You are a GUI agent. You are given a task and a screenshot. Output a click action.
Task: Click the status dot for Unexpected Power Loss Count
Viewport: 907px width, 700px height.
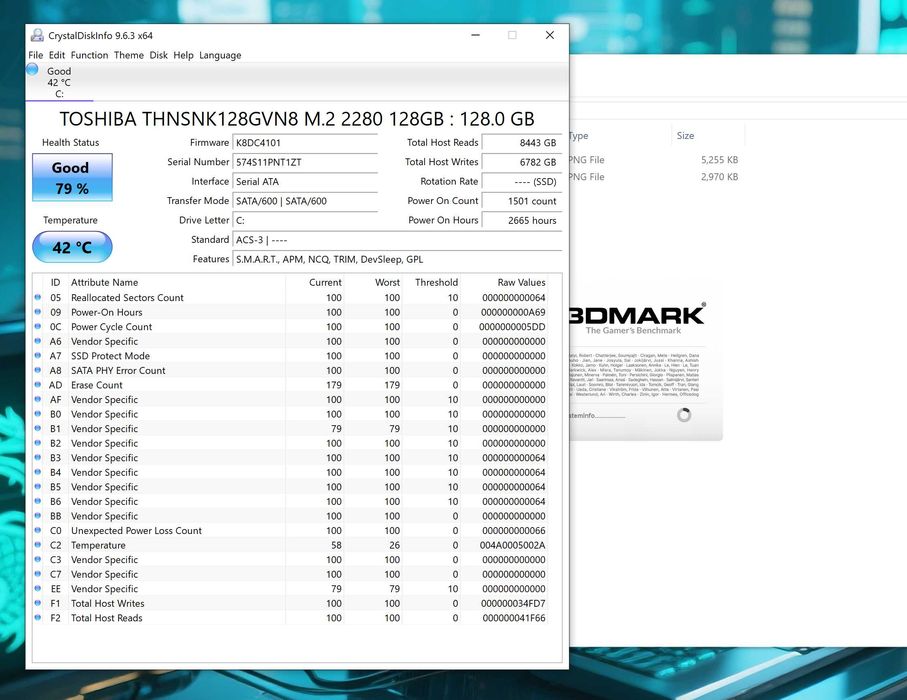coord(38,530)
